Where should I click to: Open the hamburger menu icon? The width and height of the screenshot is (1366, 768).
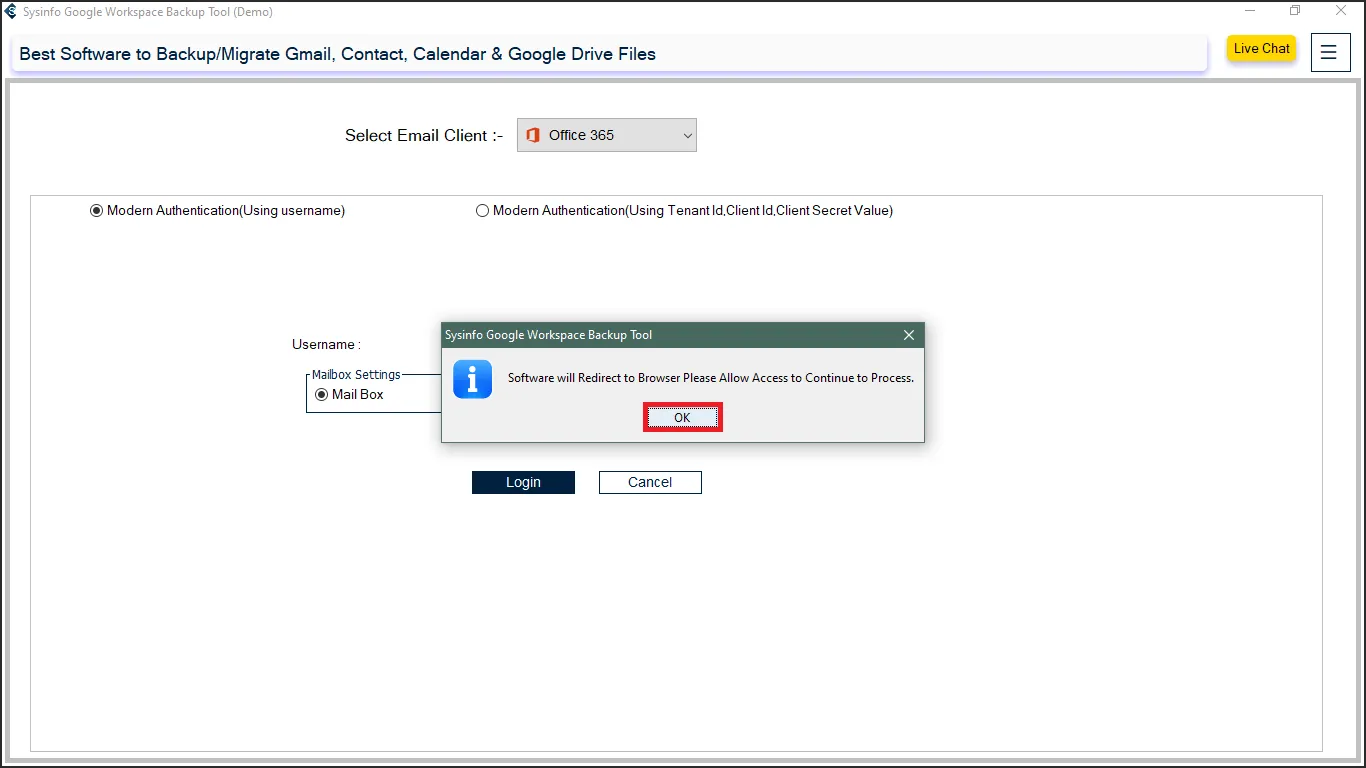tap(1329, 52)
